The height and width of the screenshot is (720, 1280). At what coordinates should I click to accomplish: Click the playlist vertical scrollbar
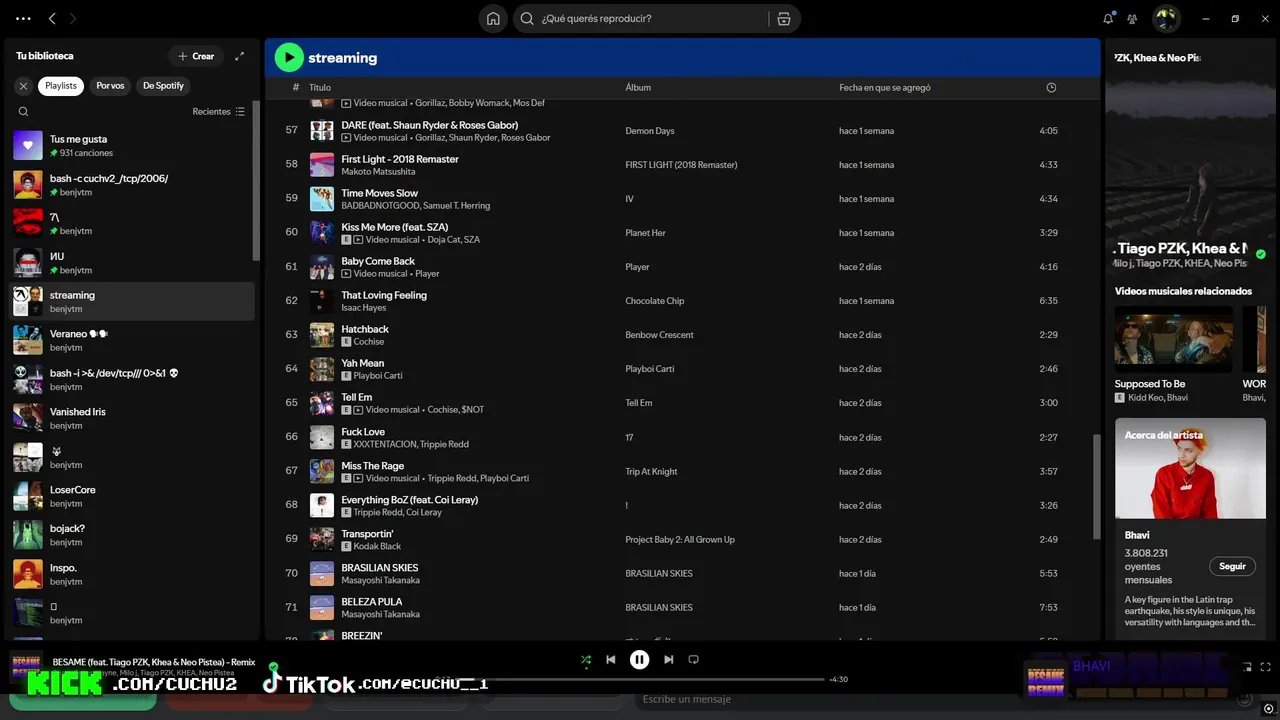tap(1097, 485)
